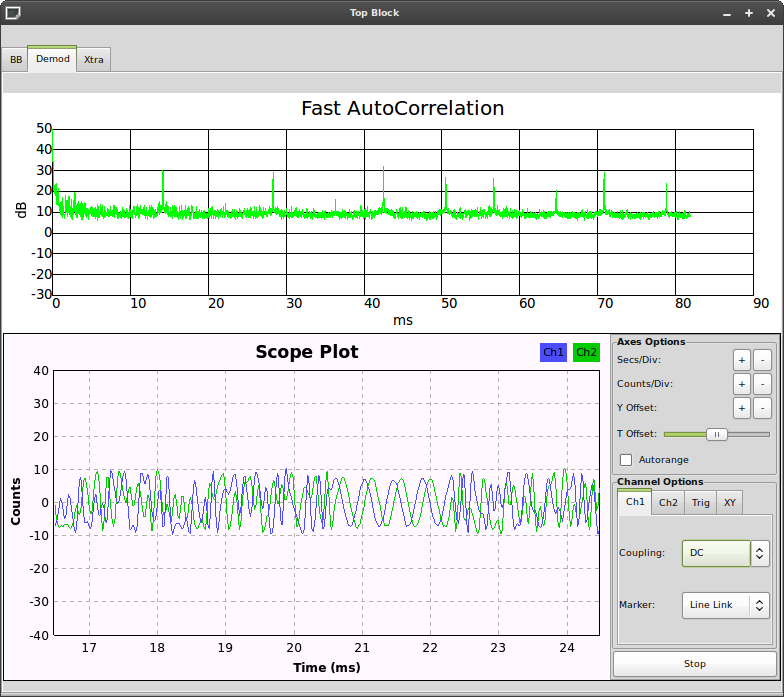Screen dimensions: 784x697
Task: Open the Coupling DC dropdown
Action: pos(716,553)
